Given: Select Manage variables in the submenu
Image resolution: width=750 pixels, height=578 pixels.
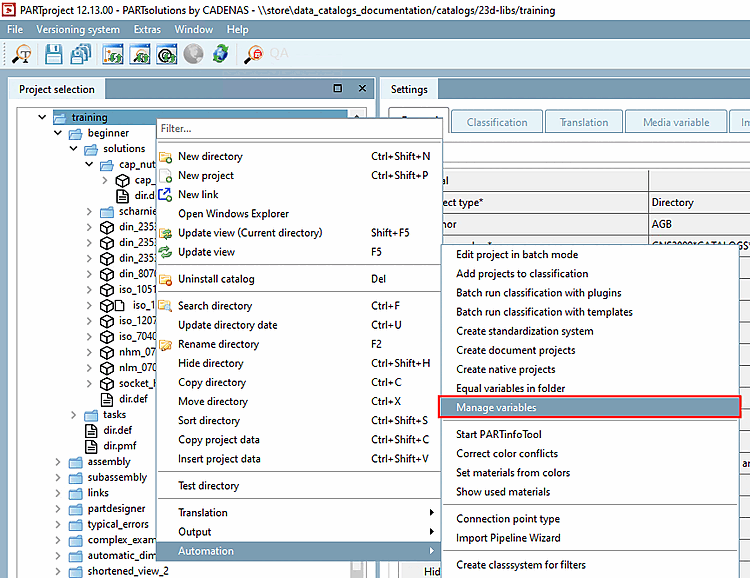Looking at the screenshot, I should pos(590,407).
